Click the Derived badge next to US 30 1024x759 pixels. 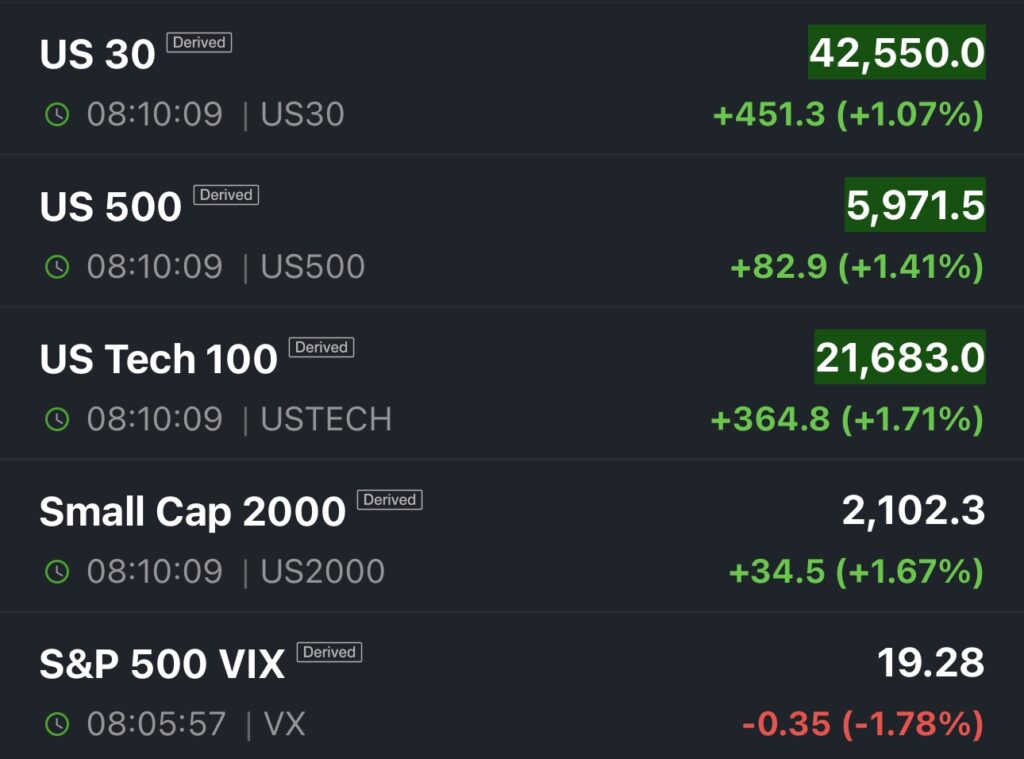(200, 43)
